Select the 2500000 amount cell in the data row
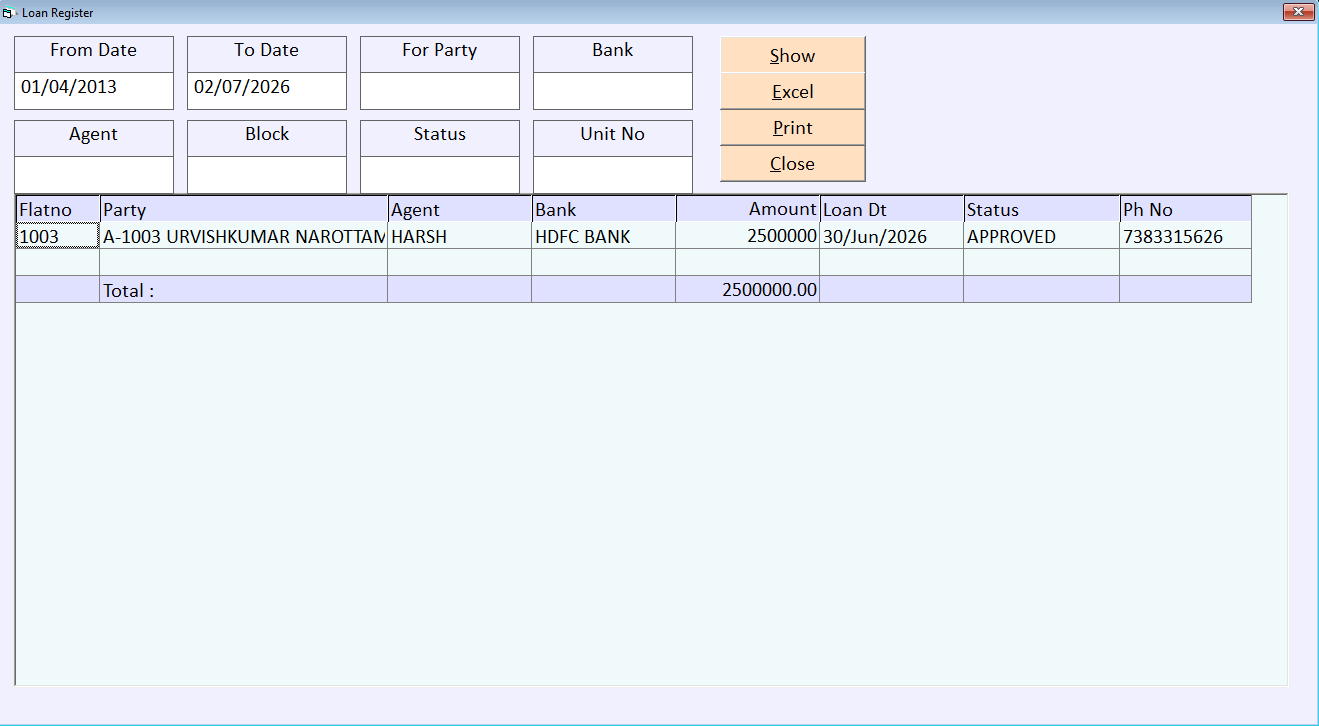Image resolution: width=1319 pixels, height=726 pixels. [748, 236]
